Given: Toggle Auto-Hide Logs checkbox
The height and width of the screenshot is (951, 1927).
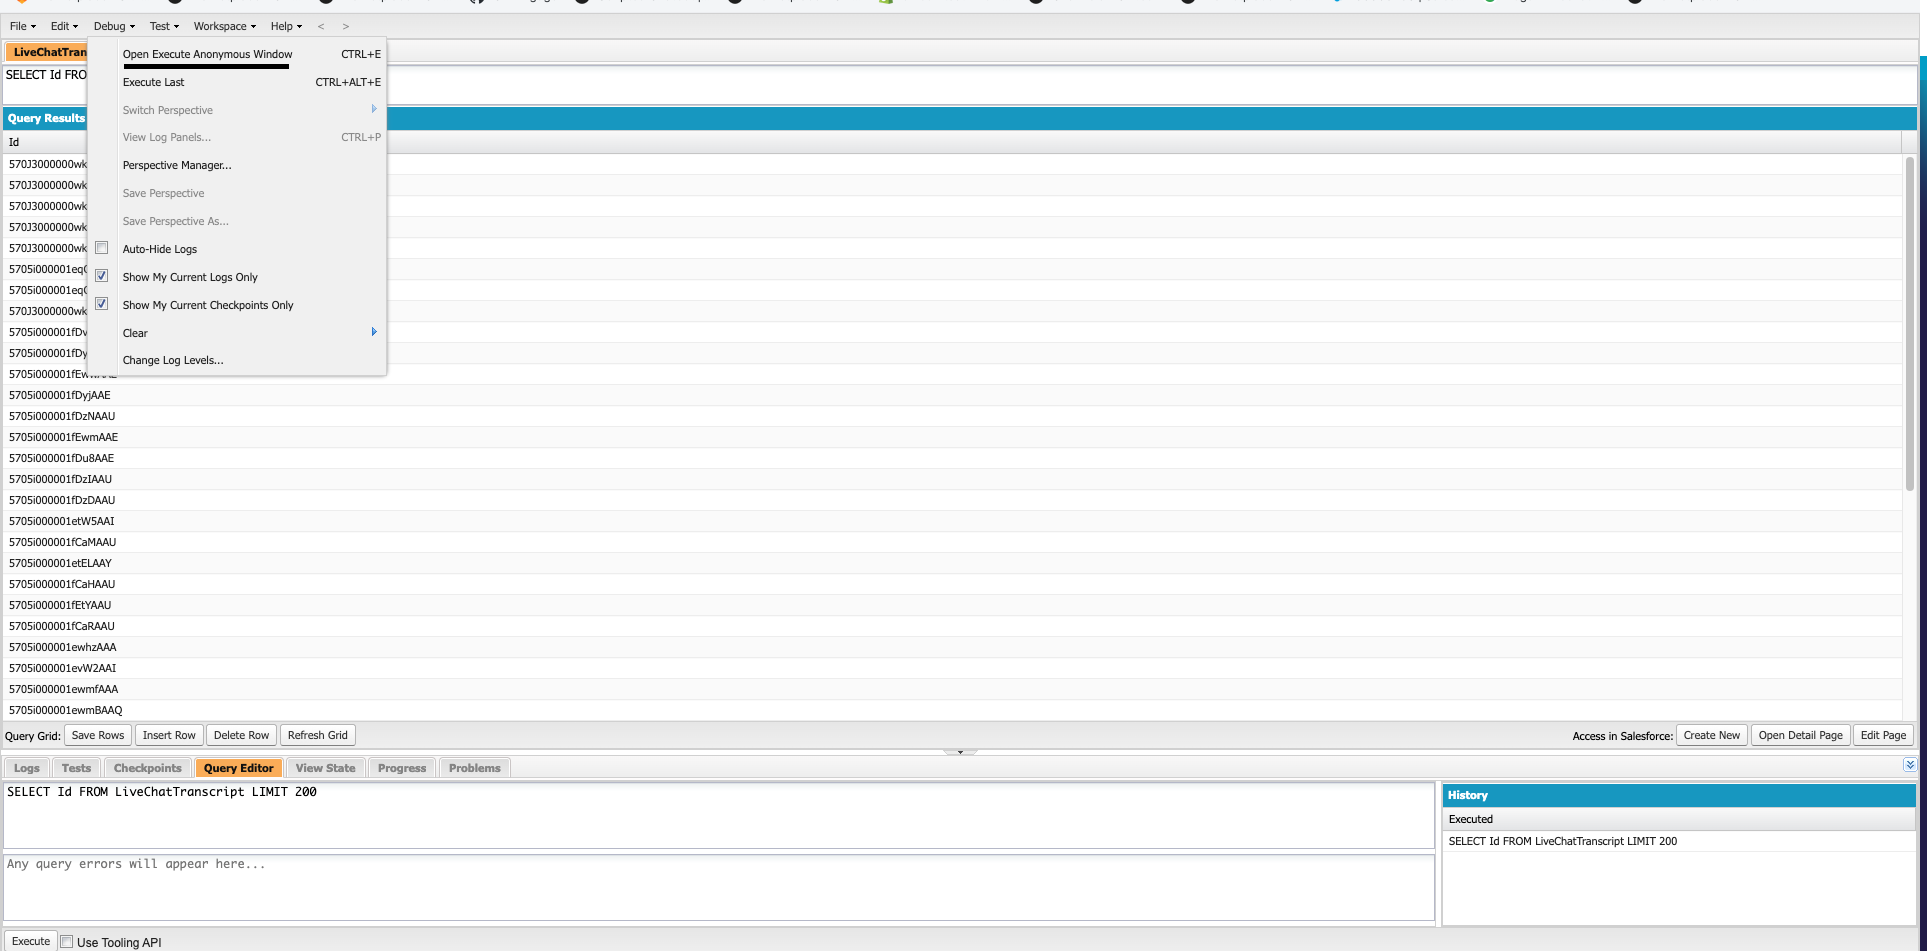Looking at the screenshot, I should tap(101, 248).
